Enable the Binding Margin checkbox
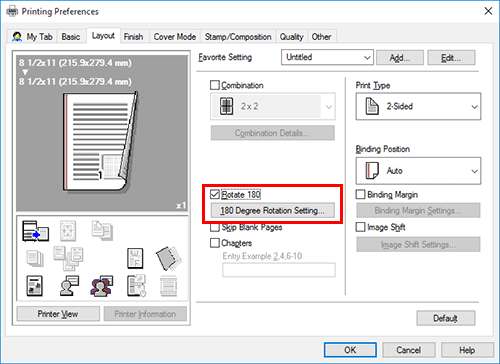 361,194
